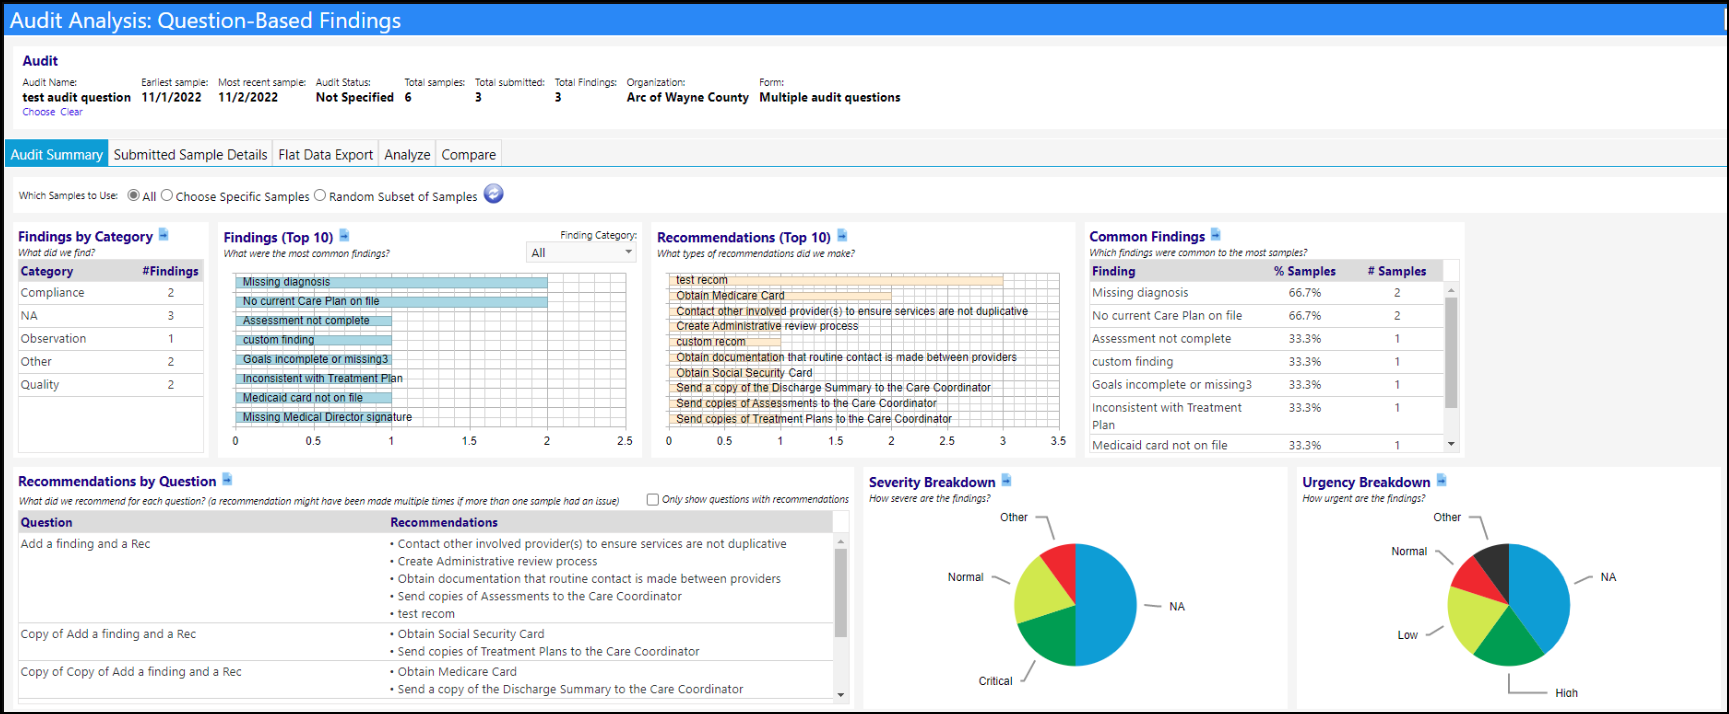Open the Finding Category dropdown
The width and height of the screenshot is (1729, 714).
pos(581,253)
